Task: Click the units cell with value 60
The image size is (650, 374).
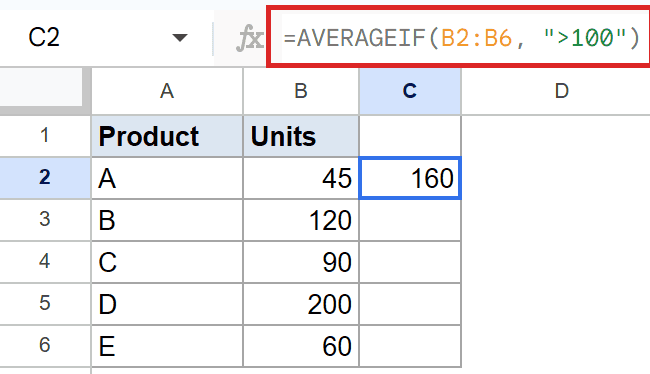Action: [x=301, y=346]
